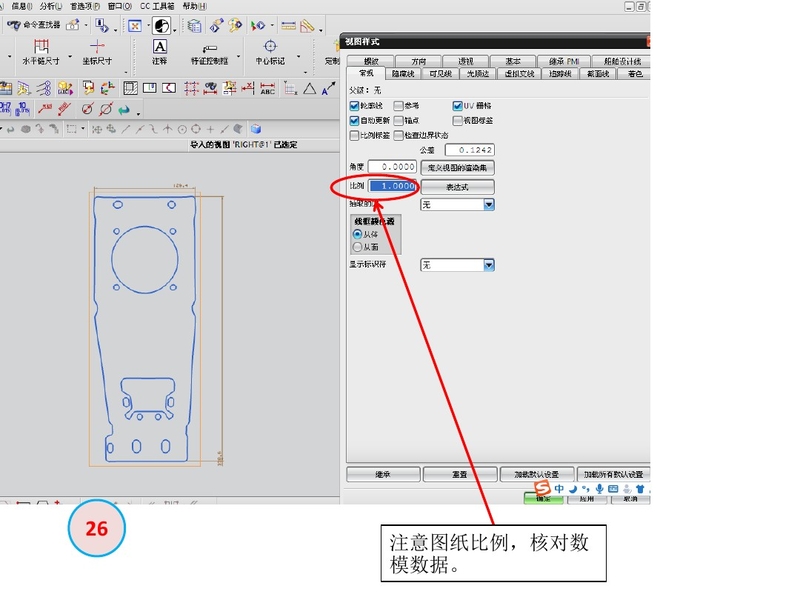Click the Sogou input method S icon
The width and height of the screenshot is (800, 600).
(544, 489)
